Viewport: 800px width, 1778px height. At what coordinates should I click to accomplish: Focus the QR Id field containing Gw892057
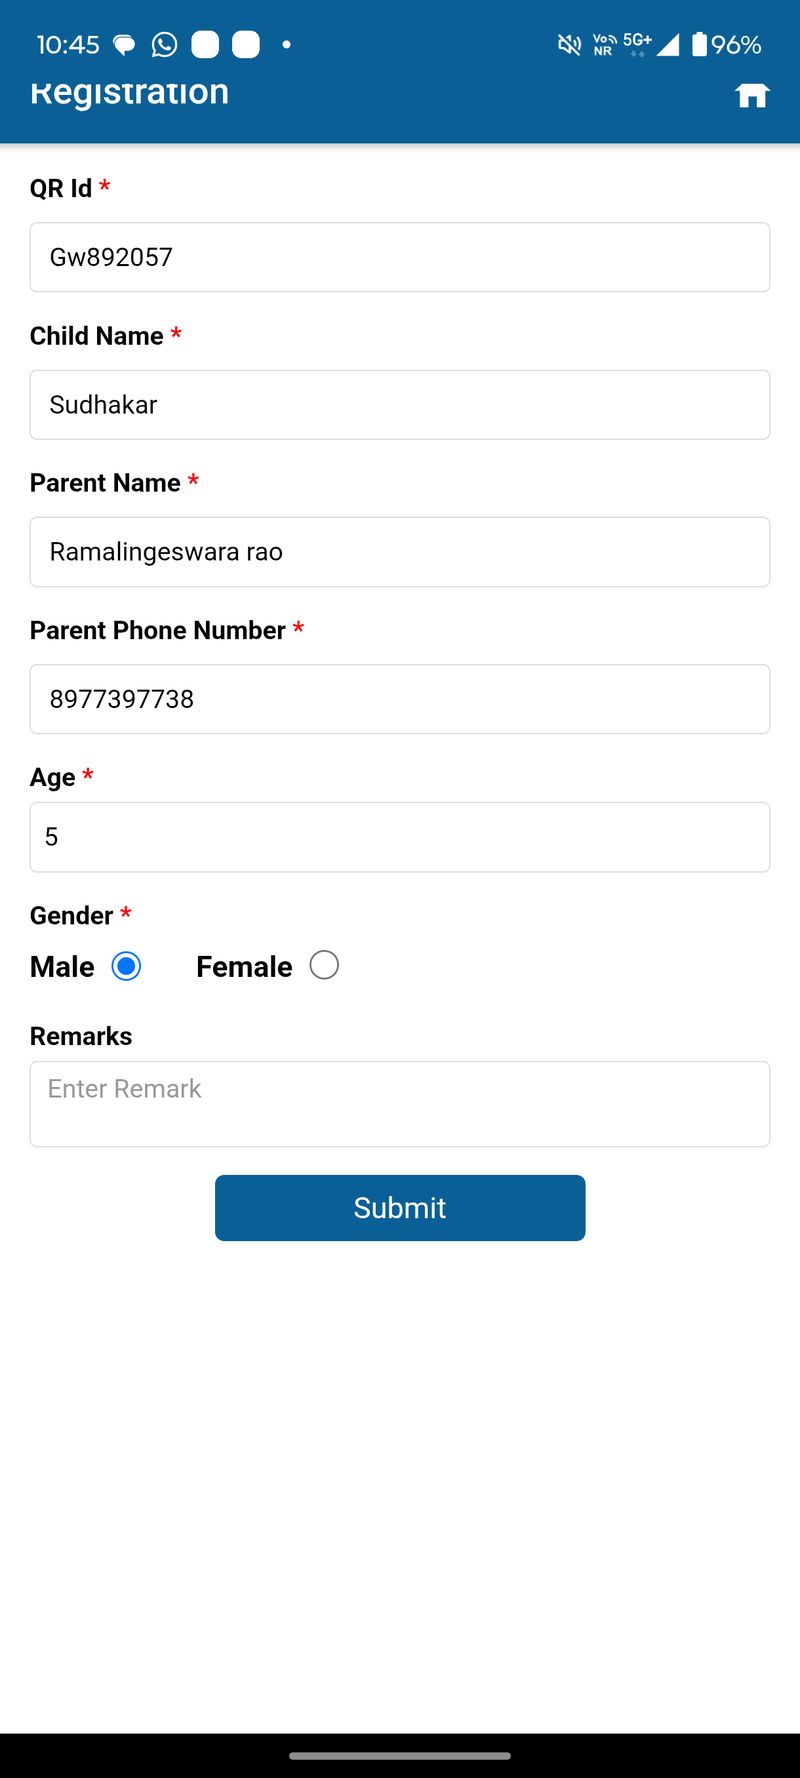pyautogui.click(x=400, y=257)
